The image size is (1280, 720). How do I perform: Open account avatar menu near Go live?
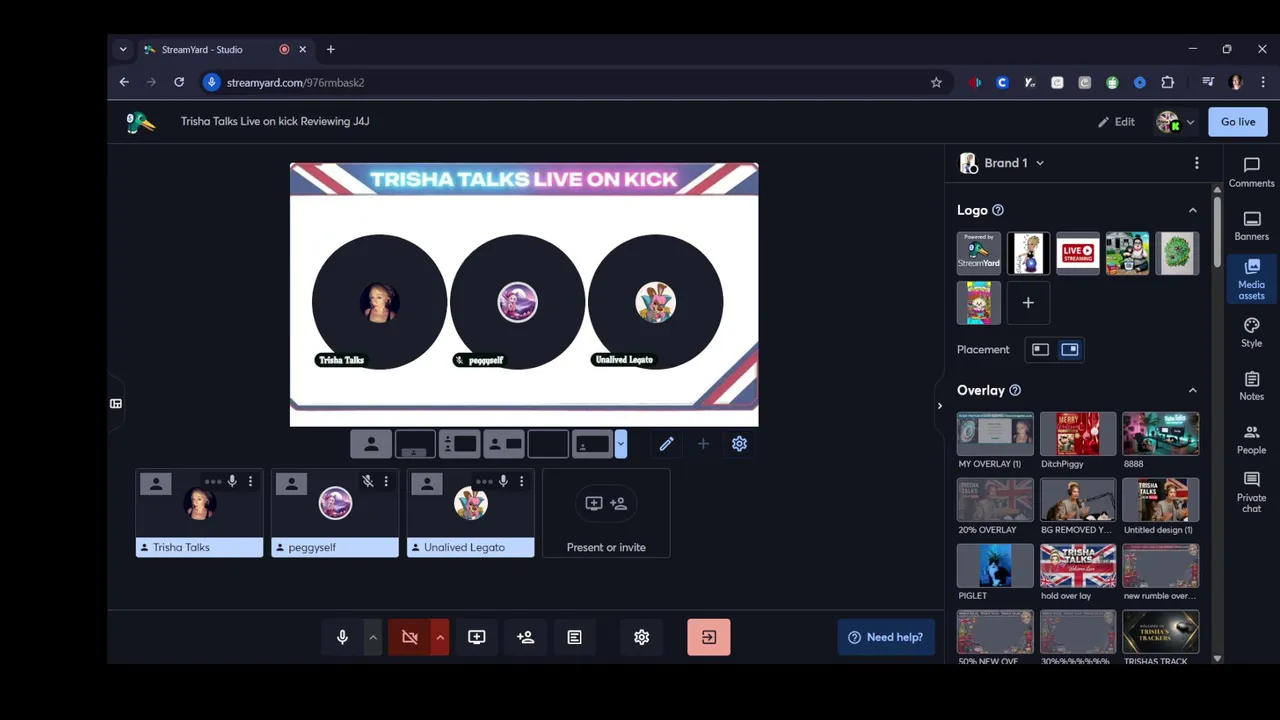tap(1175, 122)
